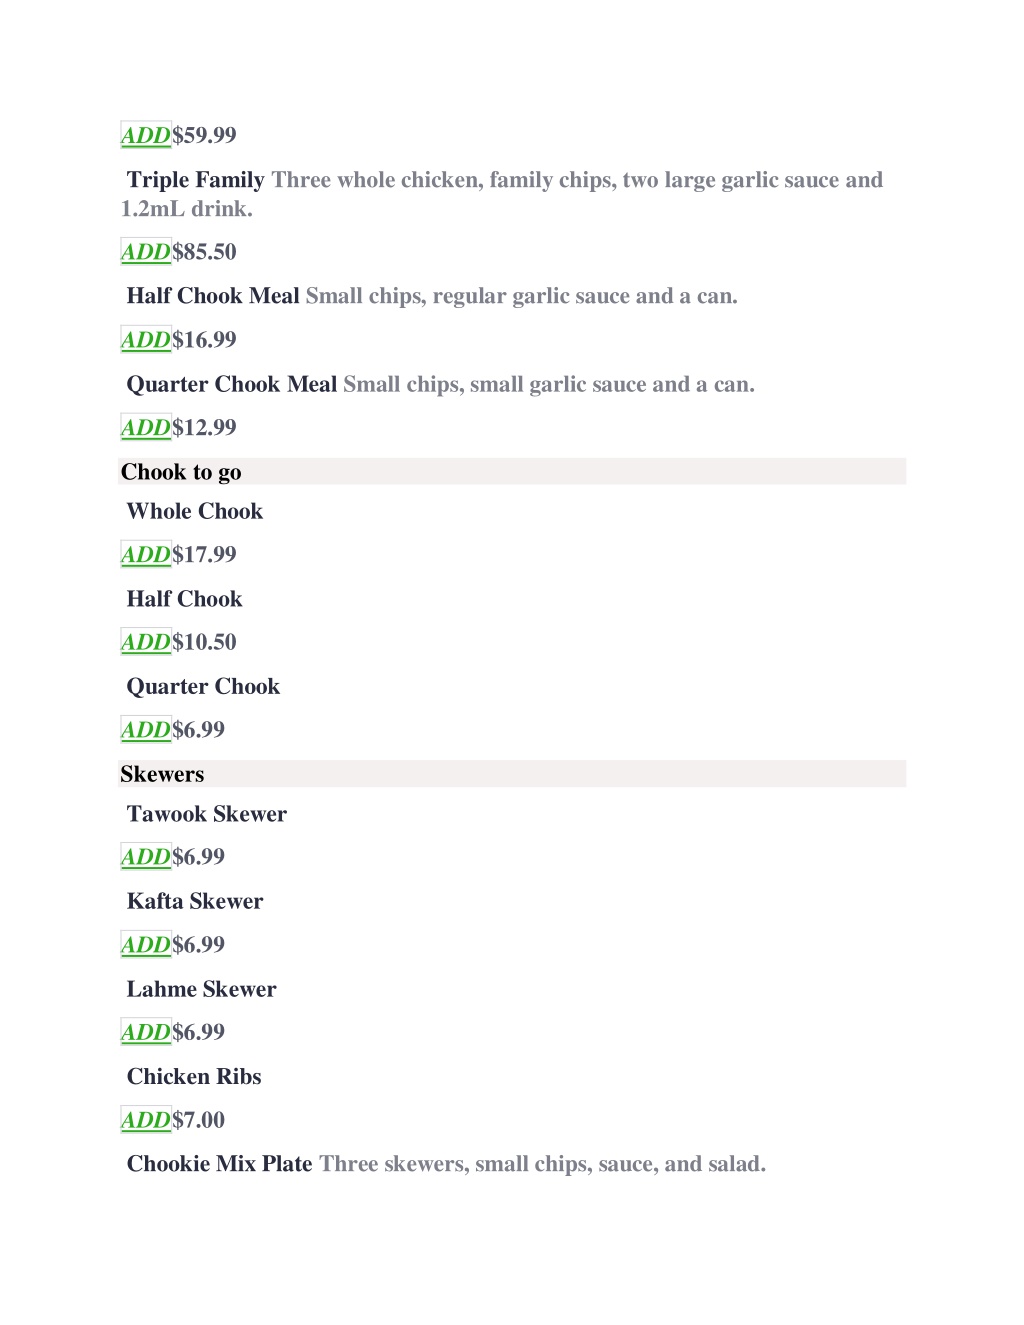
Task: Click ADD link beside $59.99 price
Action: point(146,135)
